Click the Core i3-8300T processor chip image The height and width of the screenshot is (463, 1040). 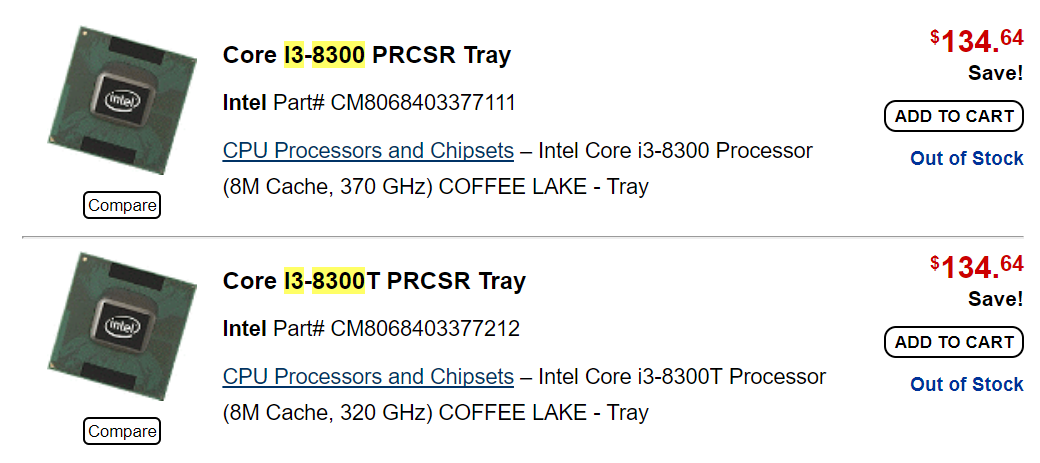[121, 326]
